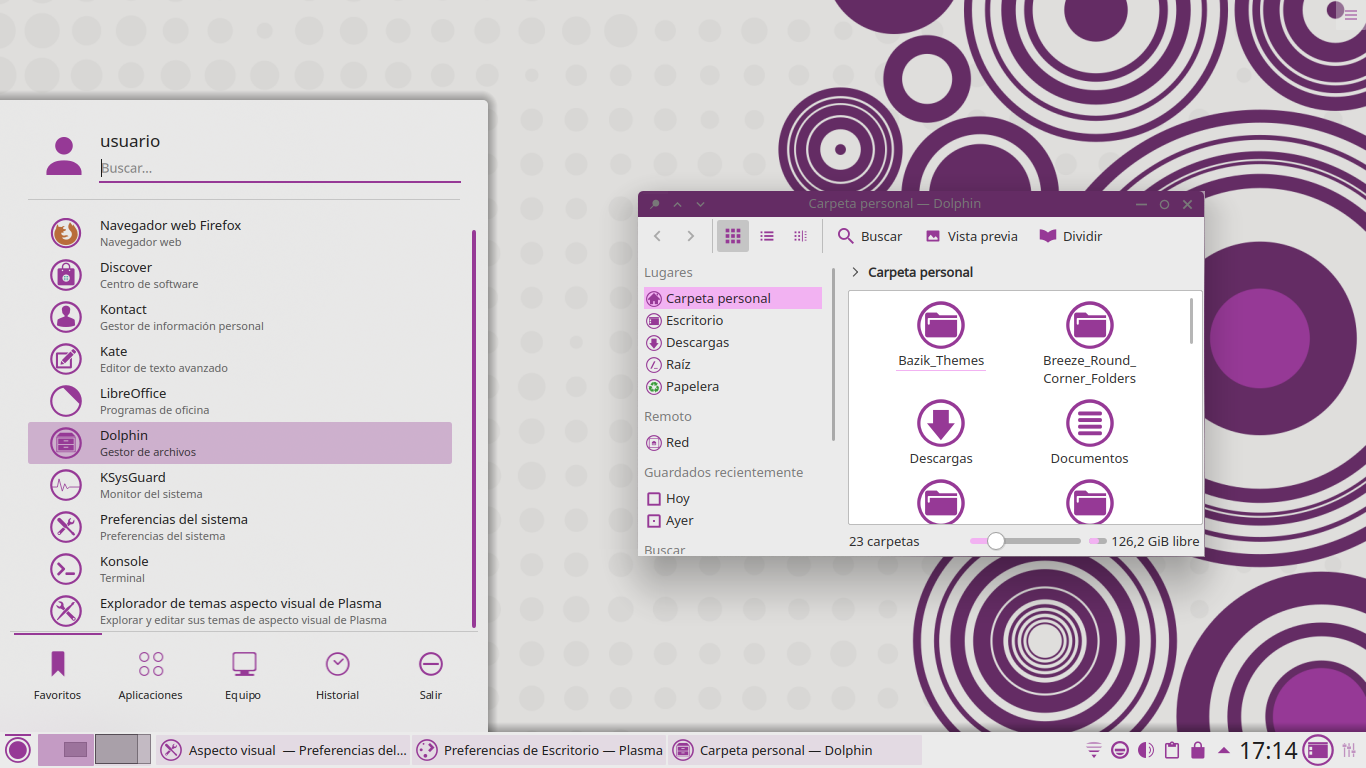
Task: Expand breadcrumb arrow before Carpeta personal
Action: coord(855,272)
